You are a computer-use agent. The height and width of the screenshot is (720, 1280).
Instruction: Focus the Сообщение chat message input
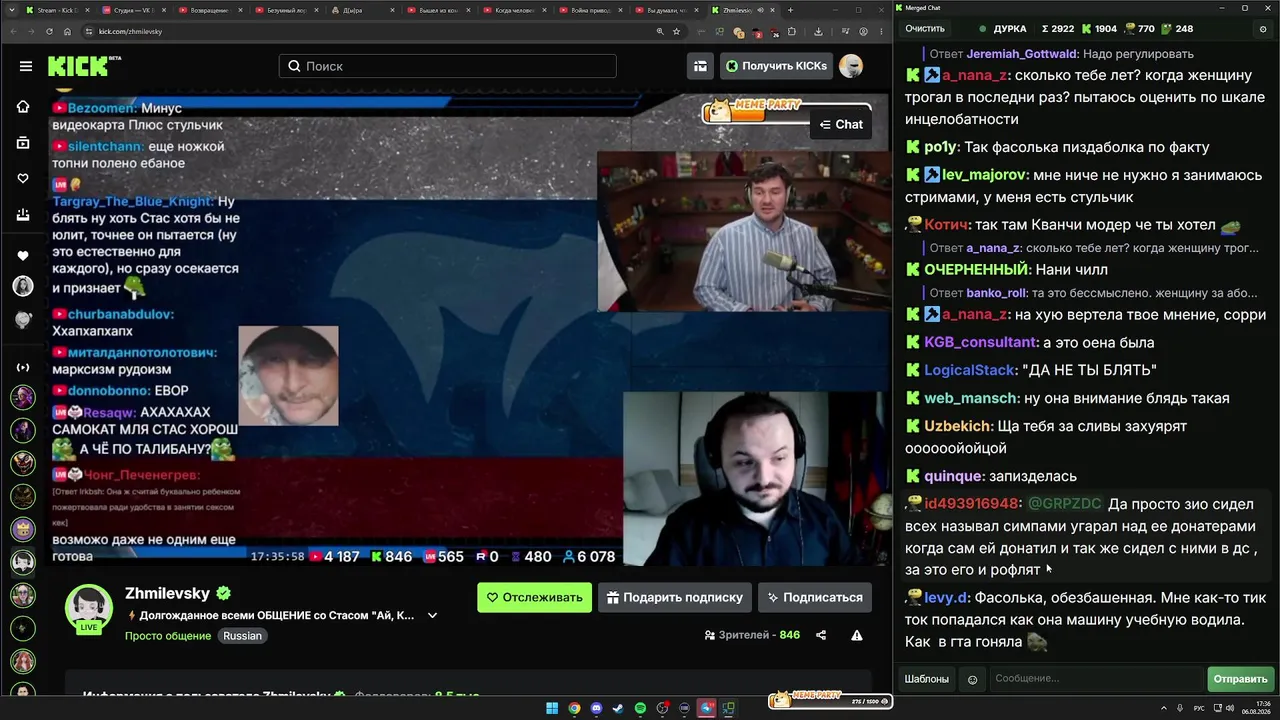(1096, 679)
